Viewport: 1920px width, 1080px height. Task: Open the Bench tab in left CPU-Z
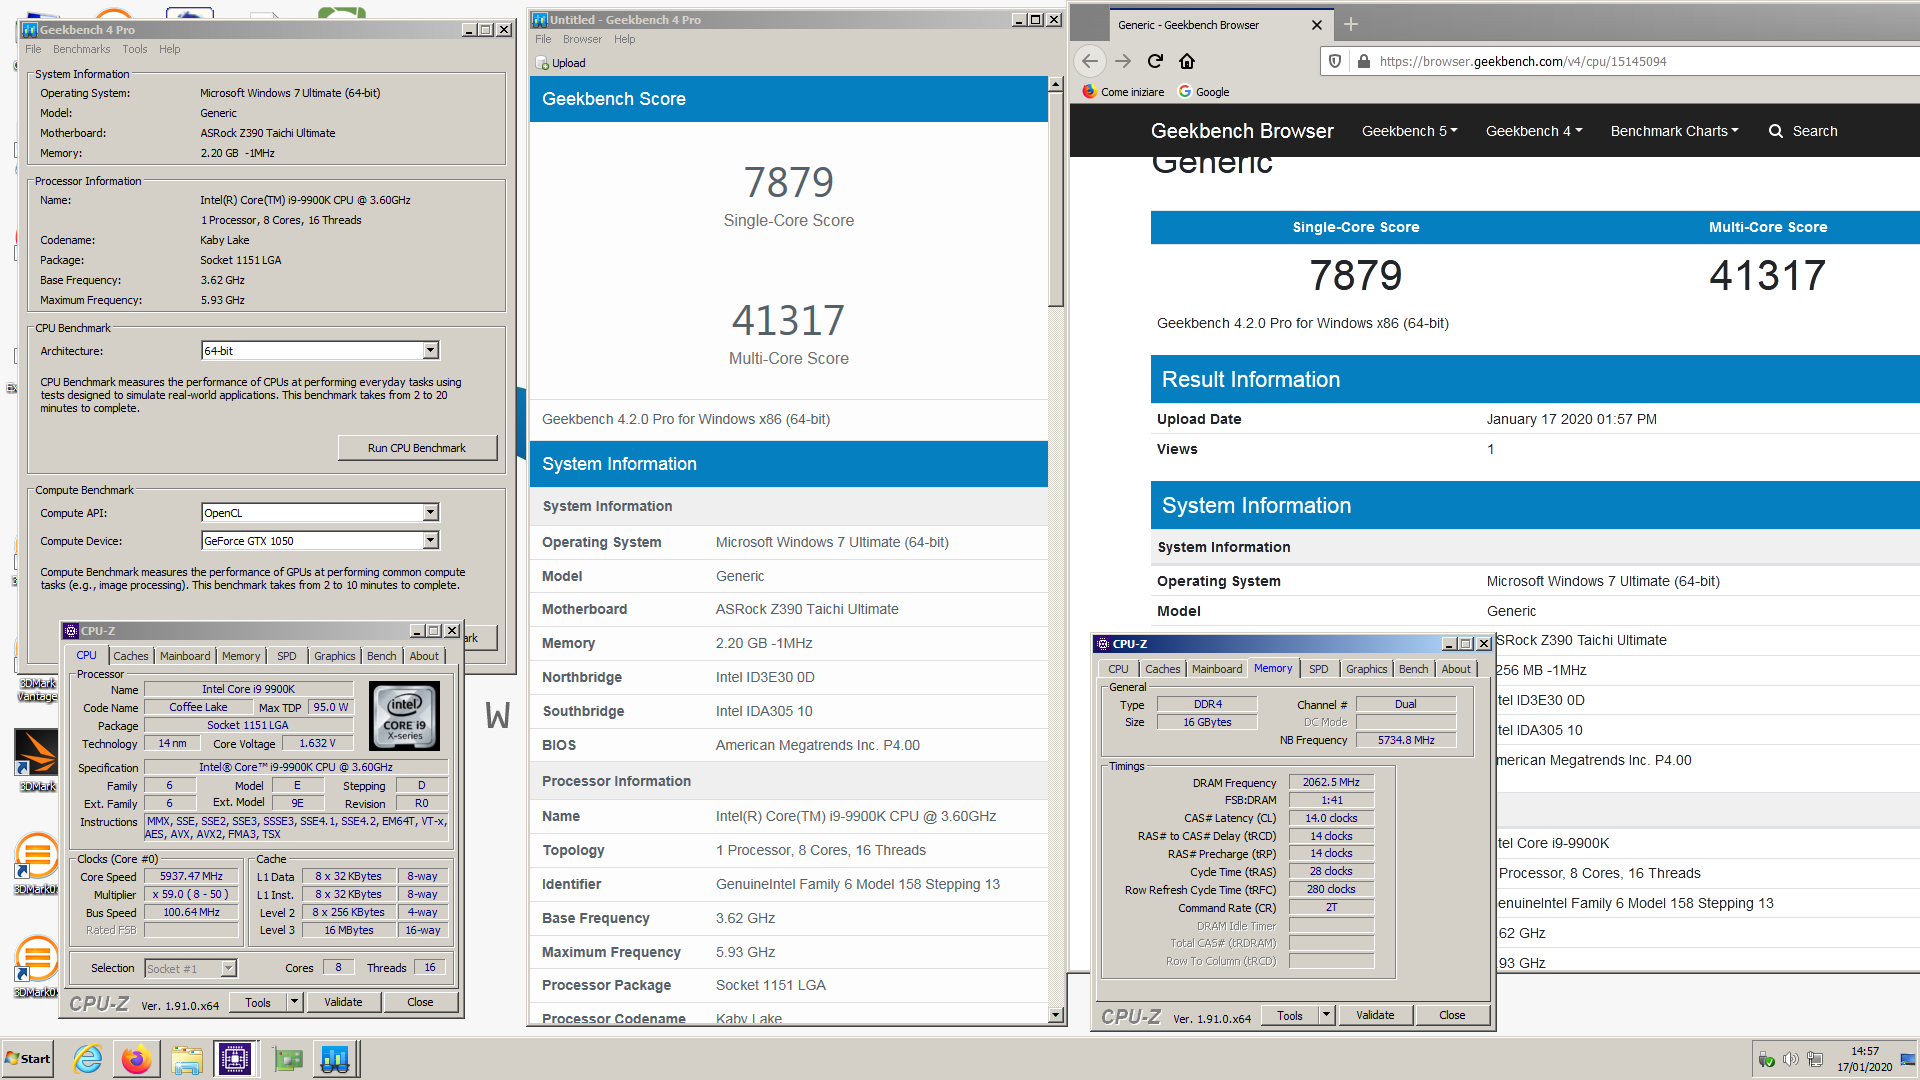coord(381,656)
